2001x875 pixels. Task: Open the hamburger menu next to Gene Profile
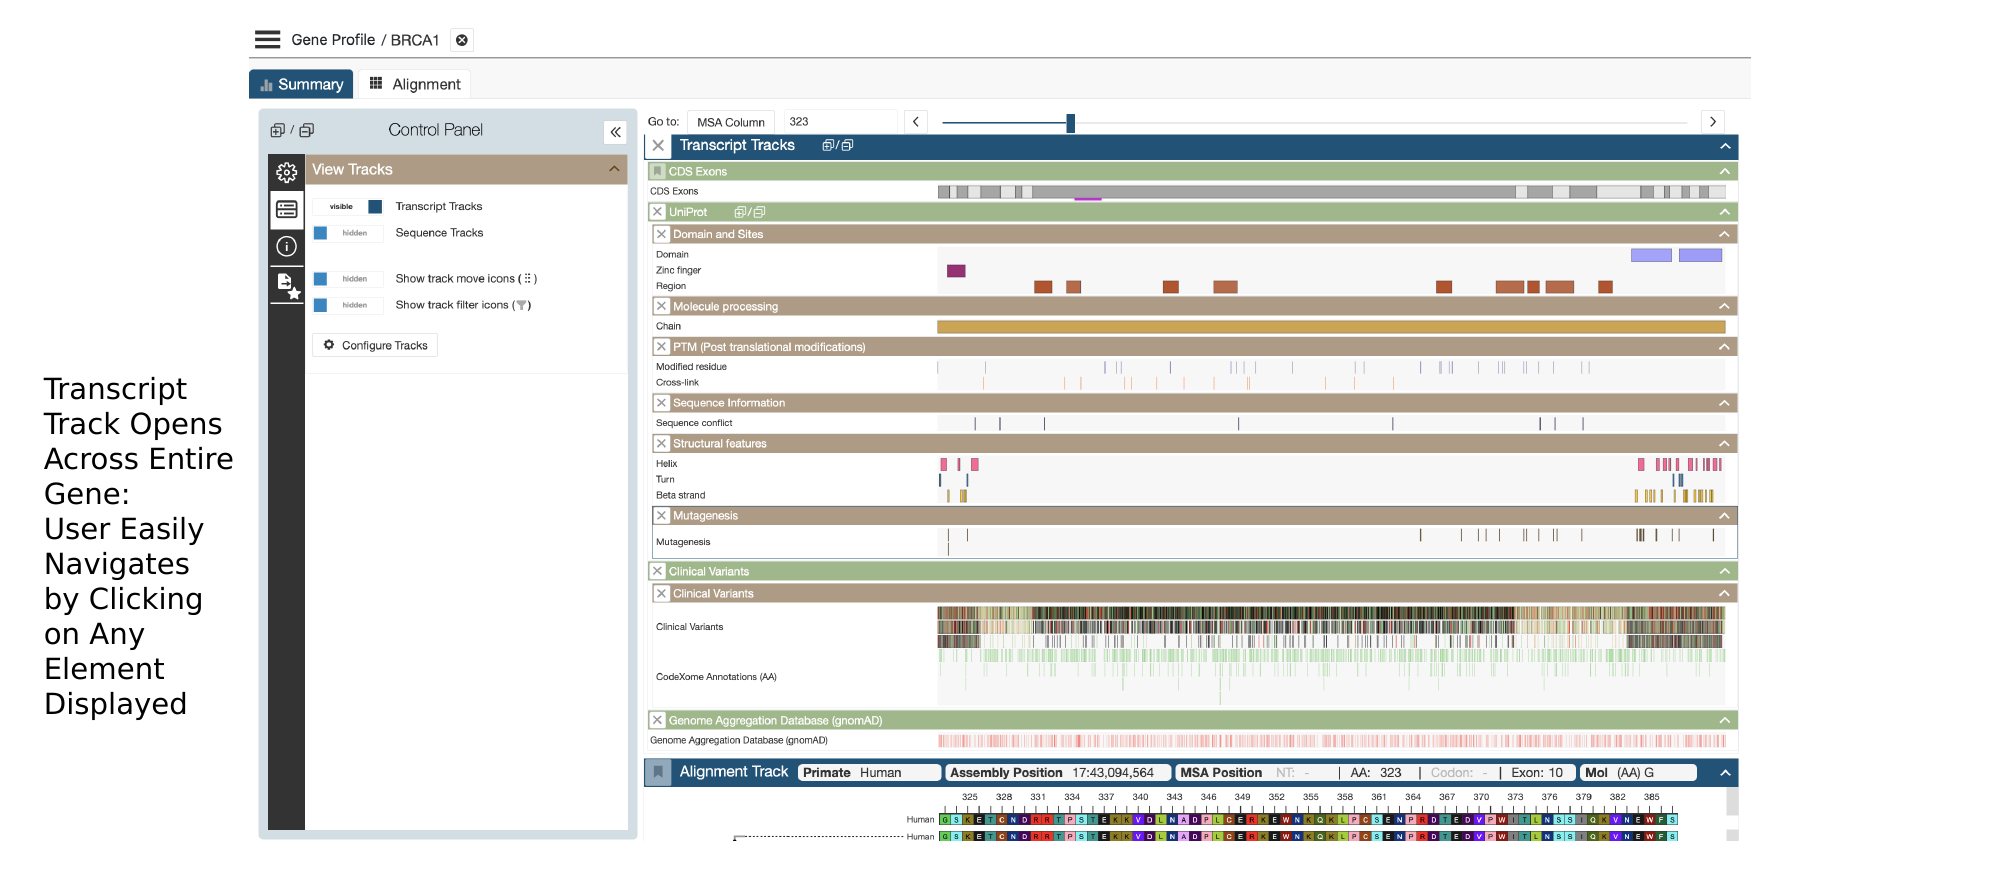tap(267, 39)
